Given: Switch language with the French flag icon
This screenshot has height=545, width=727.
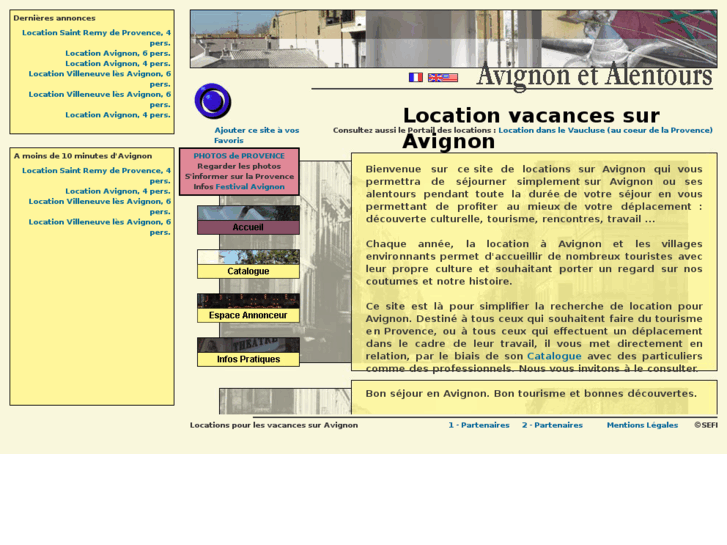Looking at the screenshot, I should [415, 77].
